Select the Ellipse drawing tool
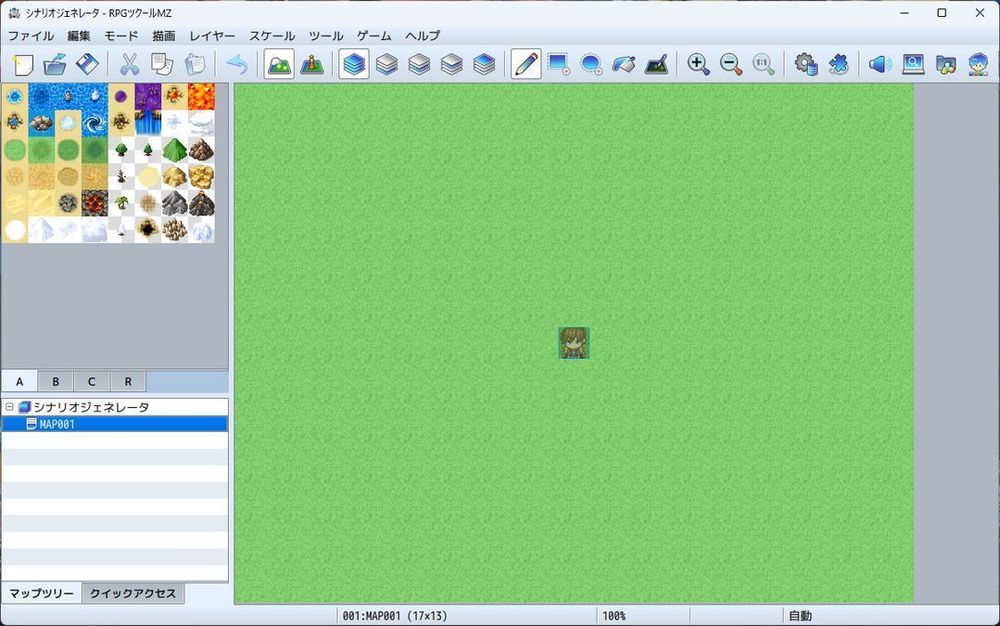The image size is (1000, 626). (x=591, y=64)
